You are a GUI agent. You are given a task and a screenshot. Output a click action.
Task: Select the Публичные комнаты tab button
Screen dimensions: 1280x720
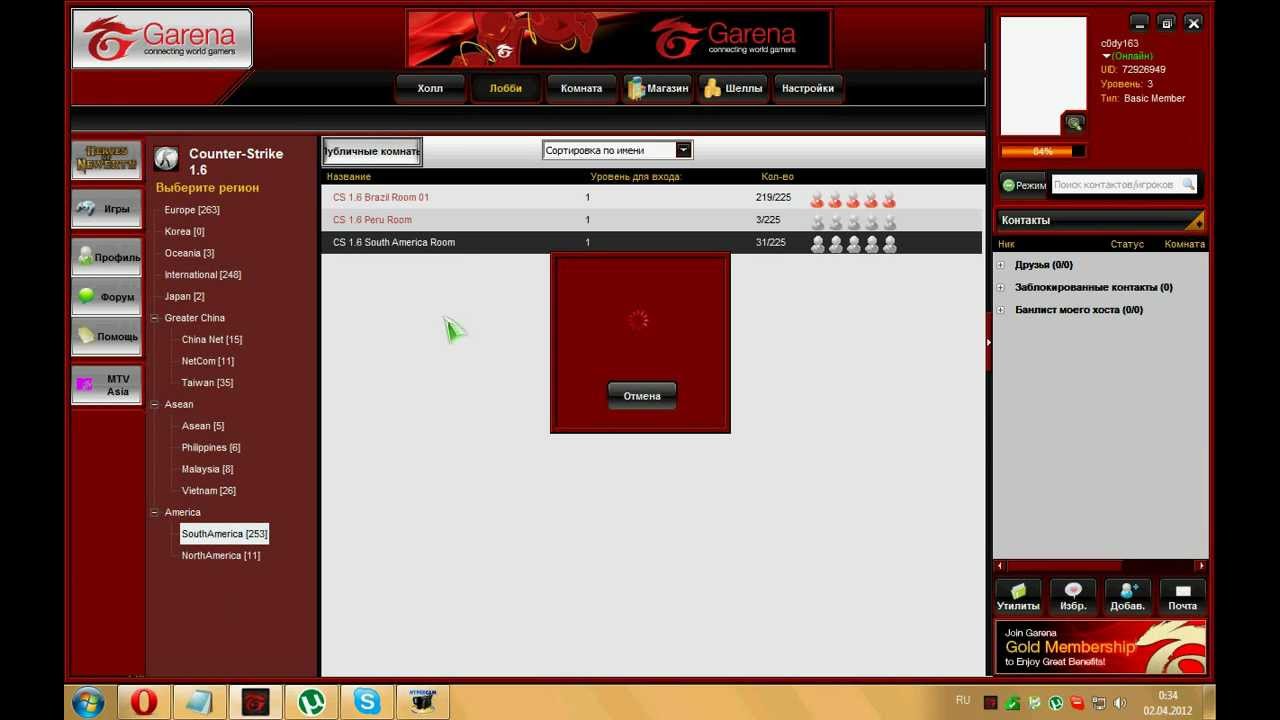click(x=372, y=151)
